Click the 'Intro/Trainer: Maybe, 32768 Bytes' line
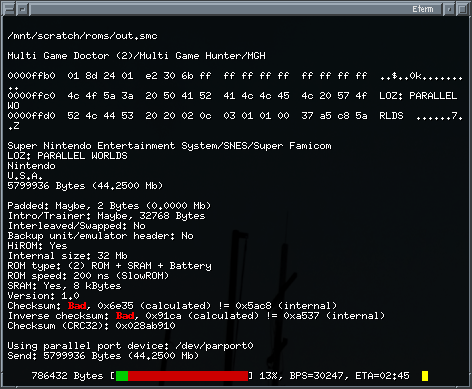Image resolution: width=472 pixels, height=389 pixels. [x=106, y=216]
